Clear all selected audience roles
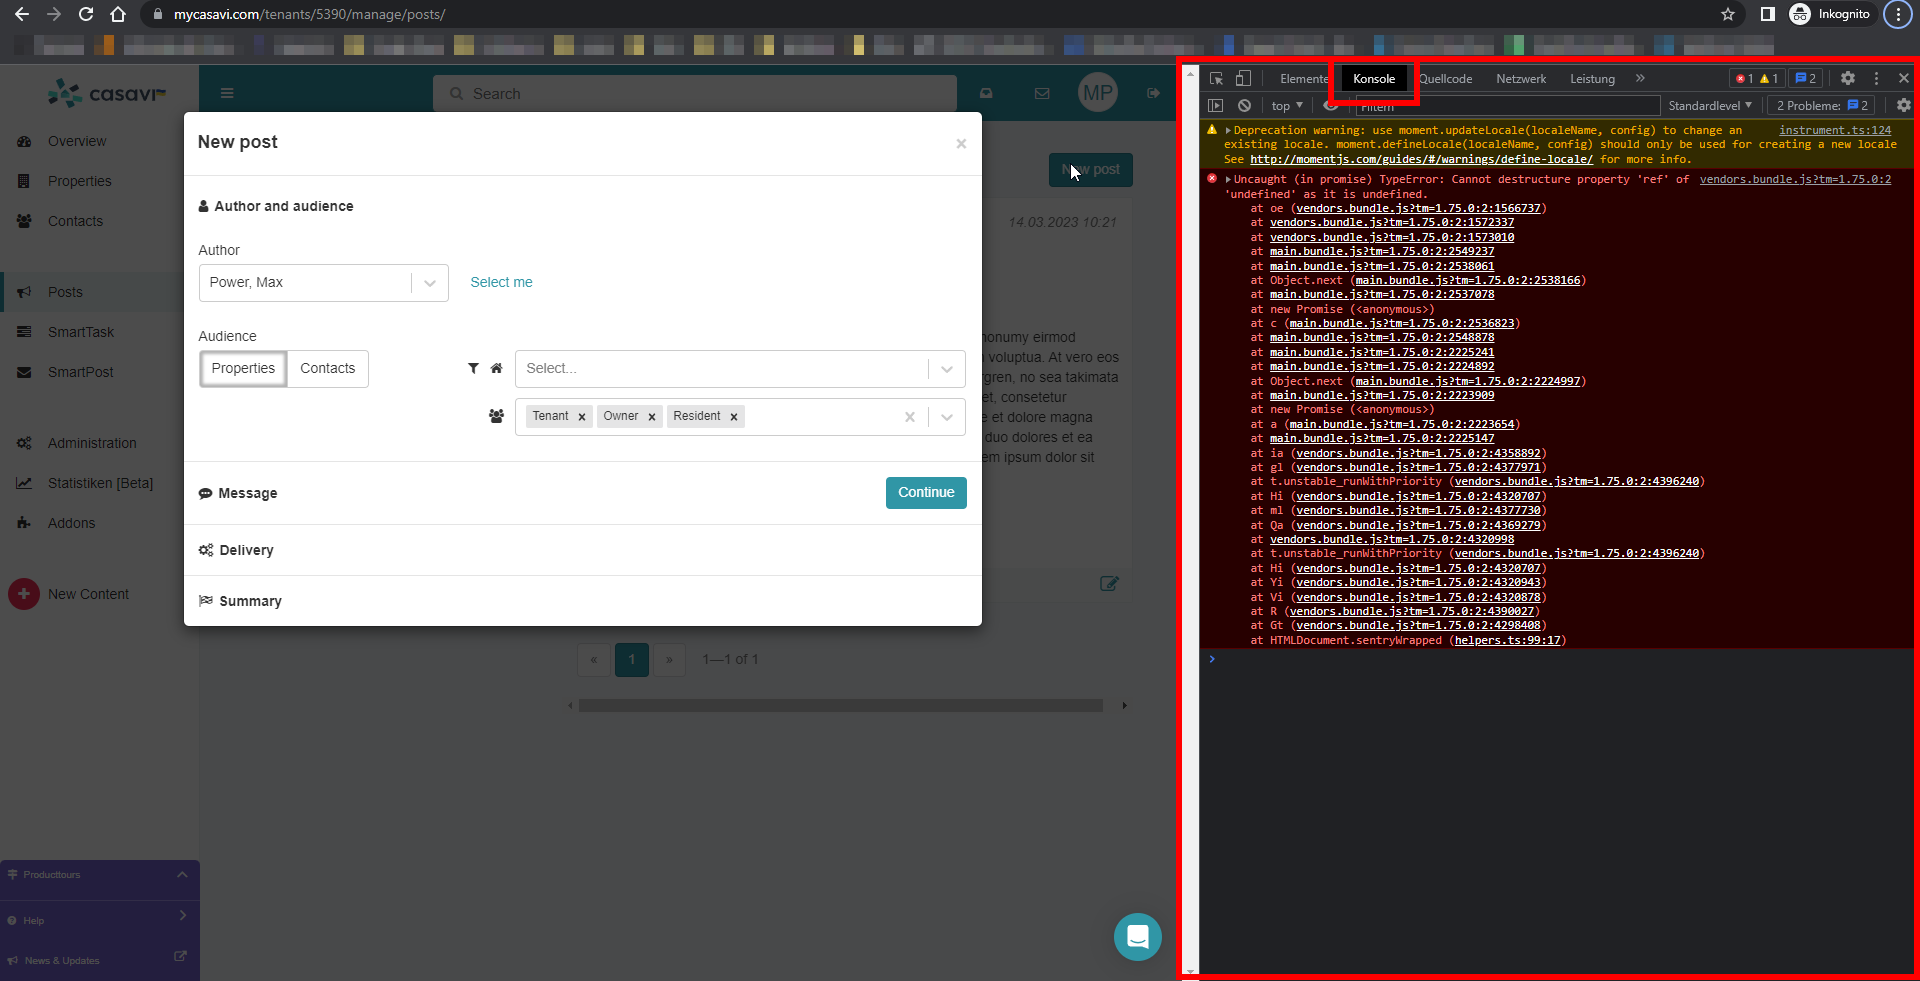 [x=910, y=417]
